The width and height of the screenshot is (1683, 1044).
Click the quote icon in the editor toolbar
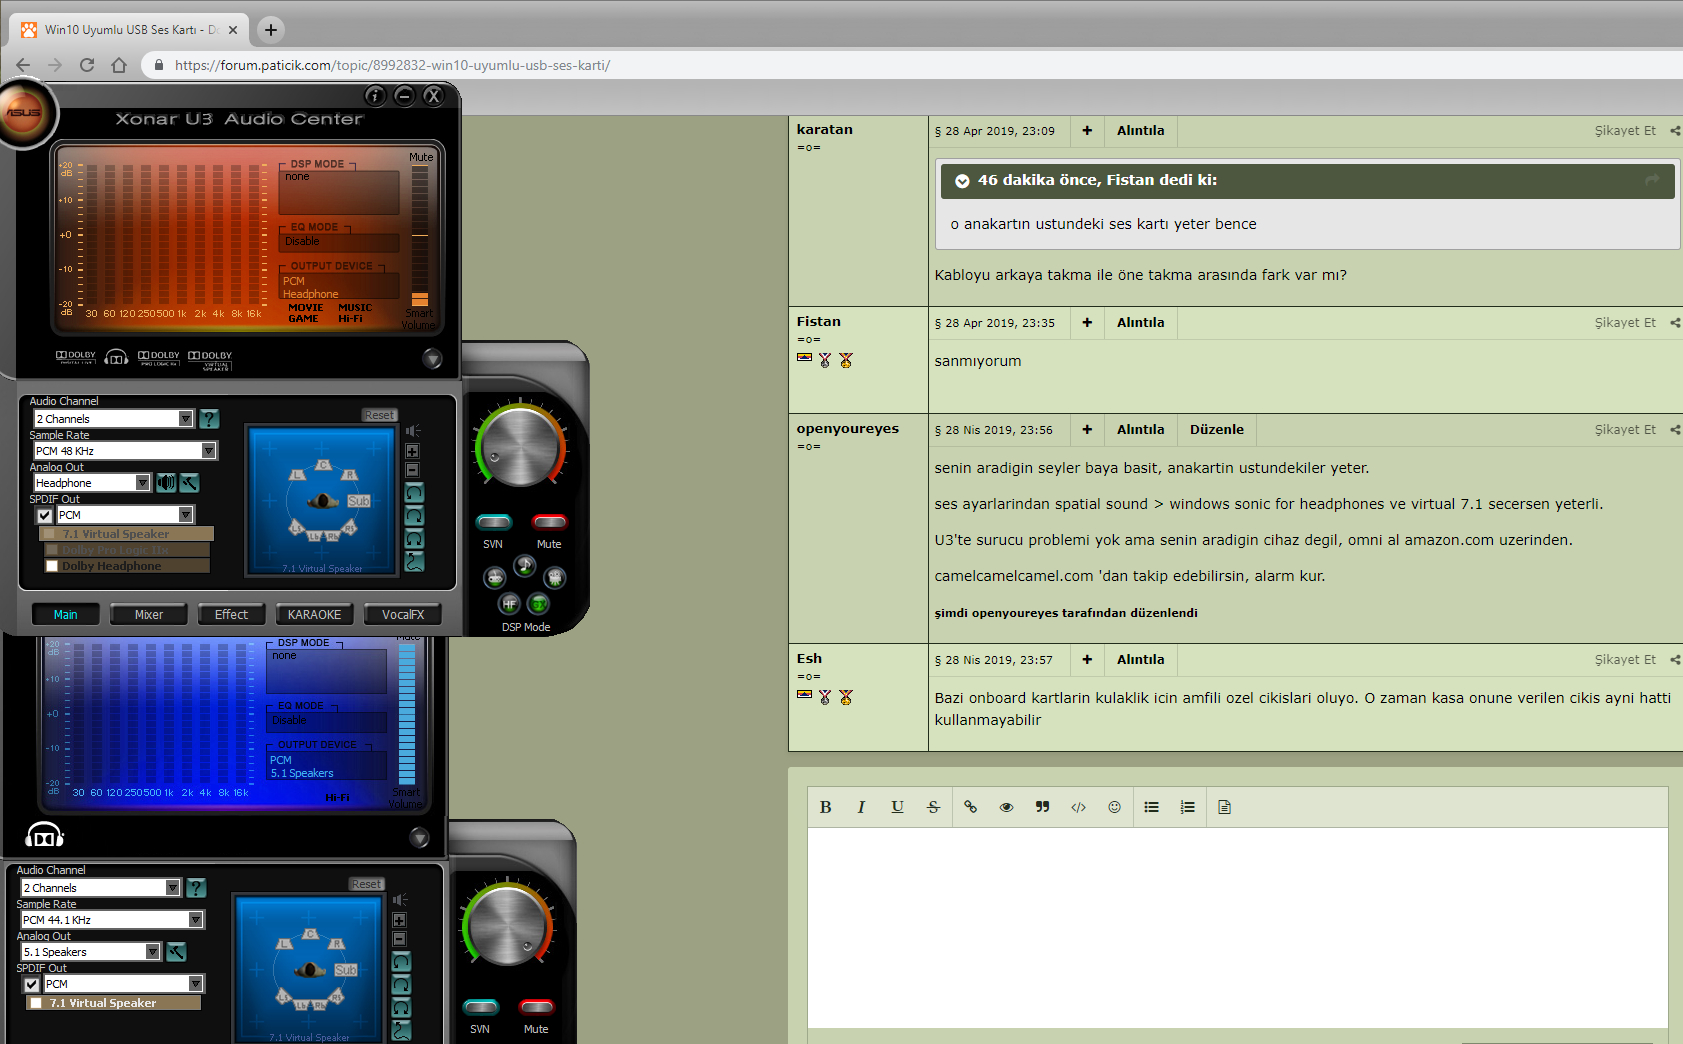tap(1042, 807)
